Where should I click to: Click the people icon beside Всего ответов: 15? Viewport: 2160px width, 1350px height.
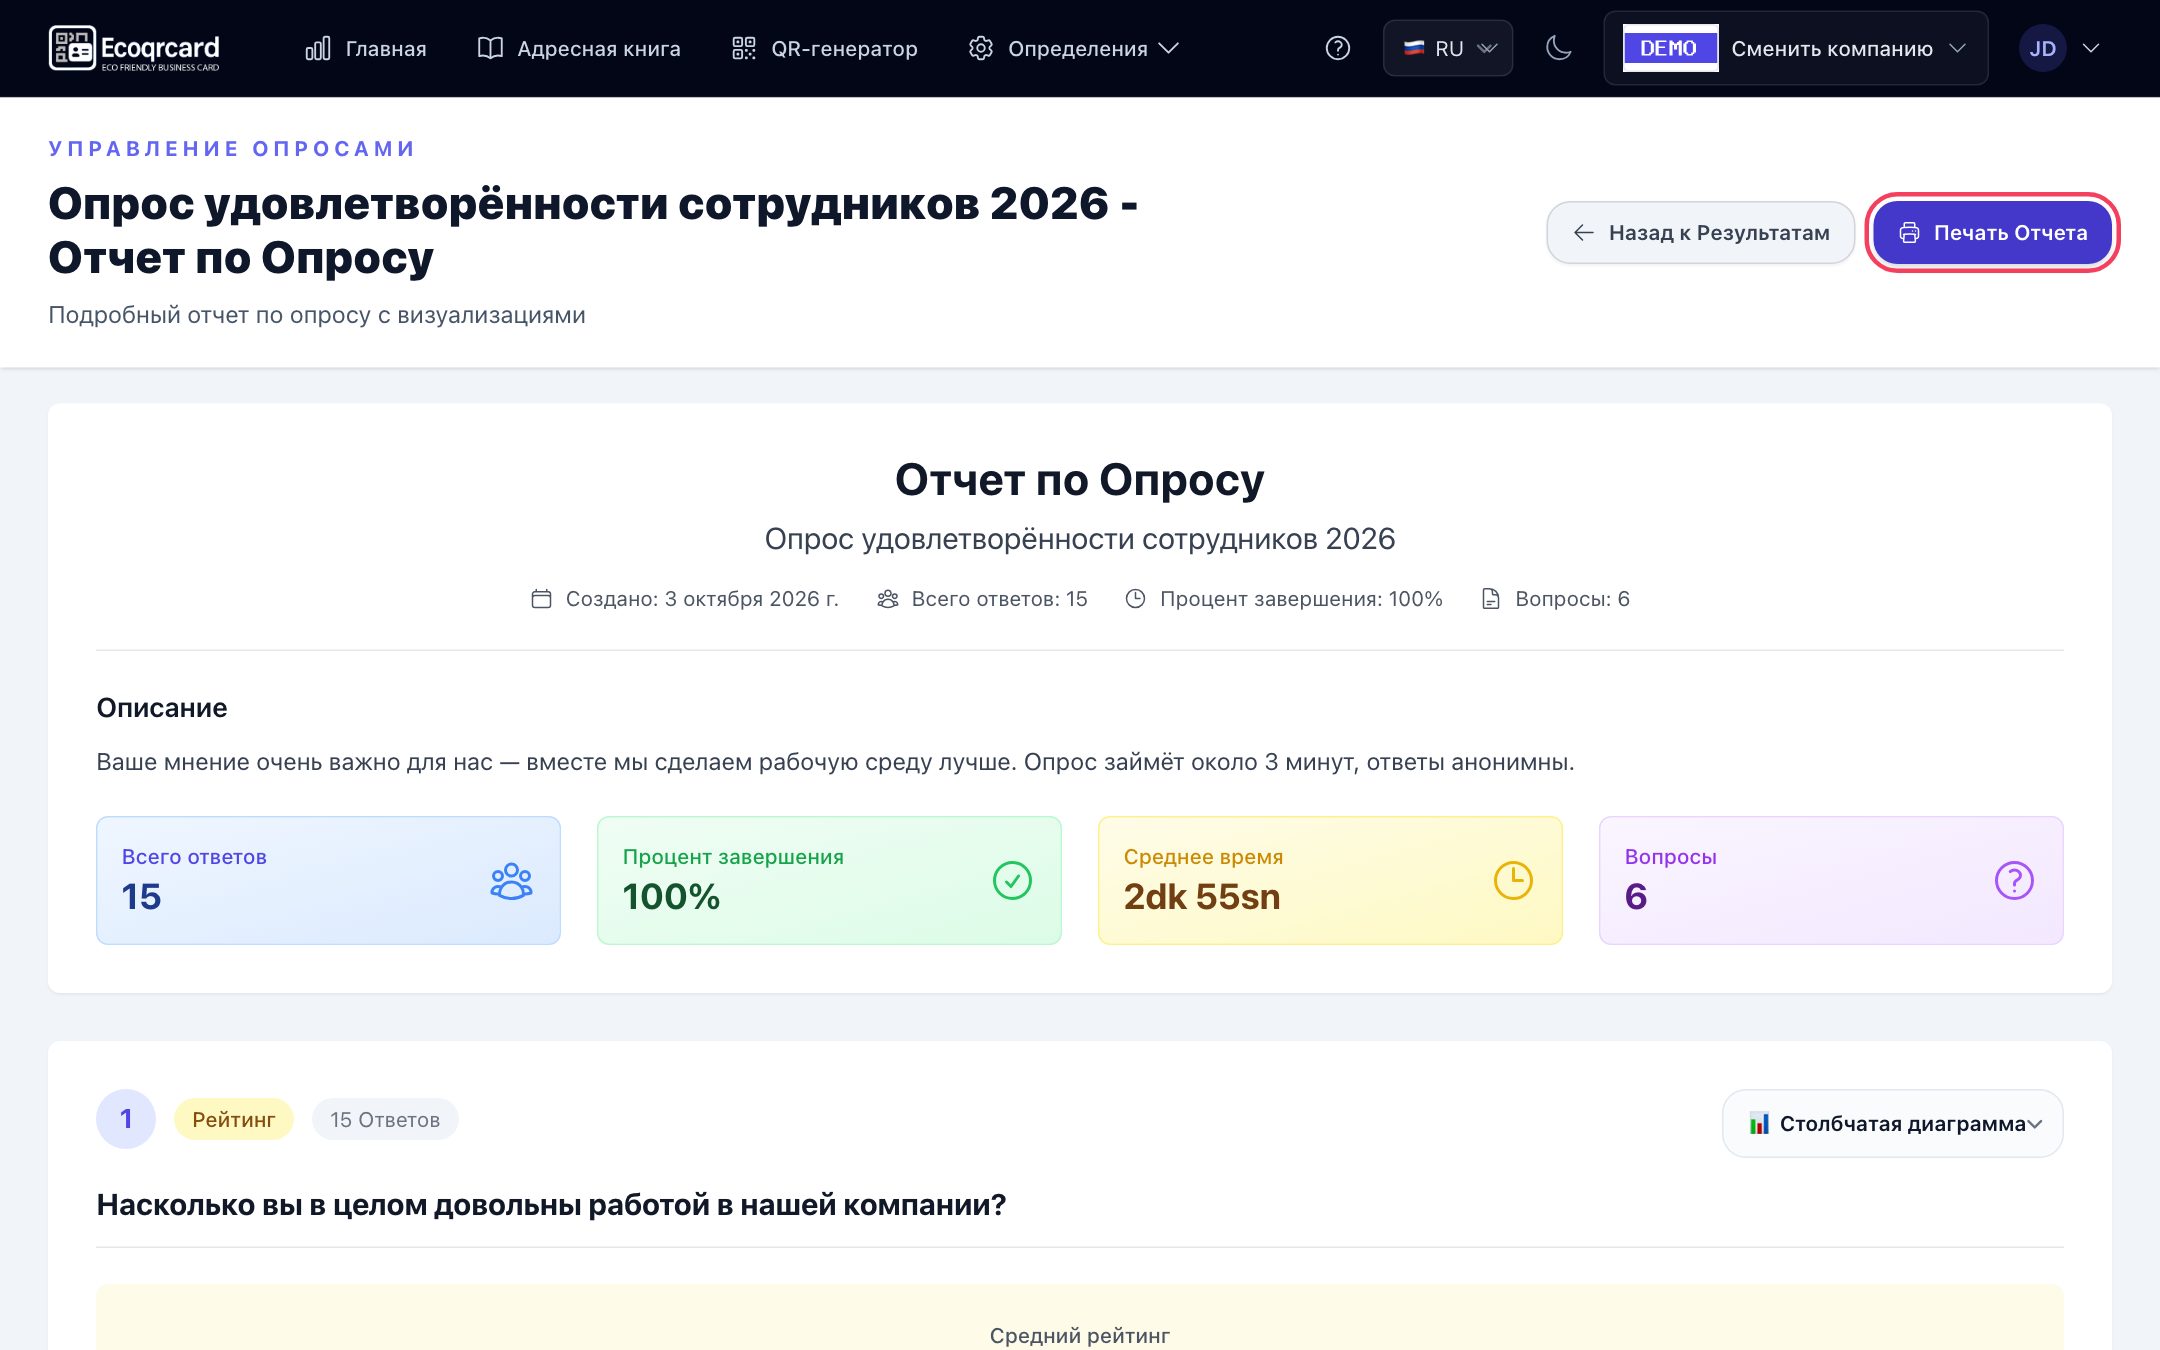887,599
